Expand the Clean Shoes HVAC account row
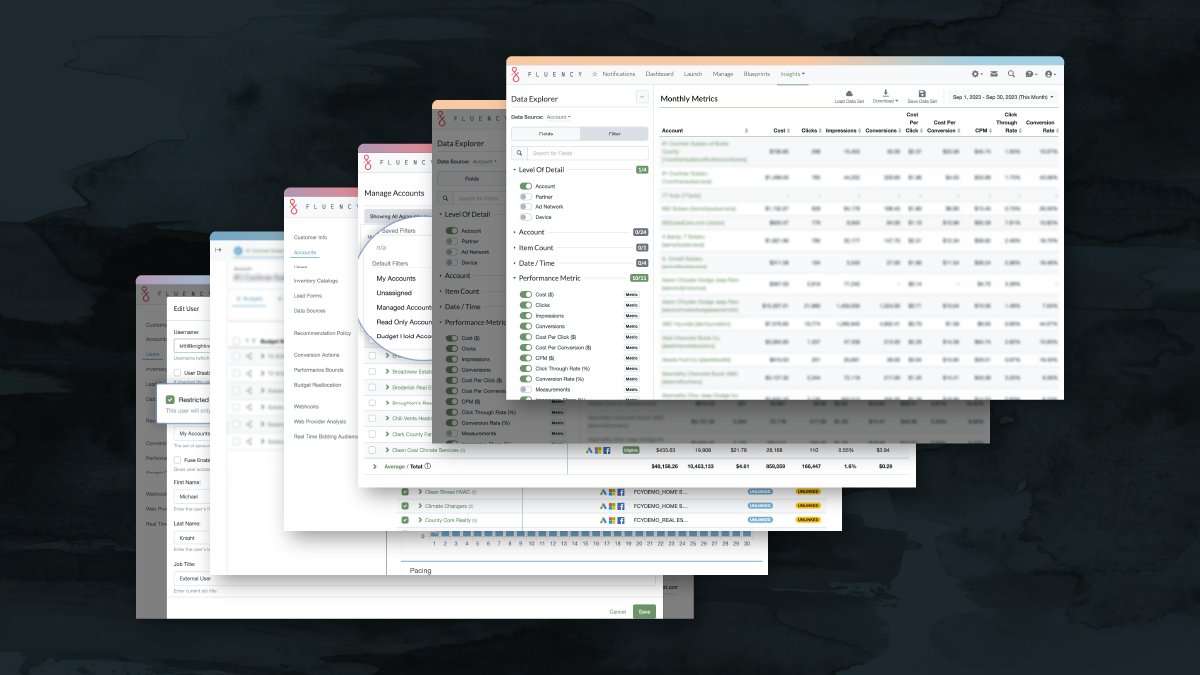 coord(420,492)
